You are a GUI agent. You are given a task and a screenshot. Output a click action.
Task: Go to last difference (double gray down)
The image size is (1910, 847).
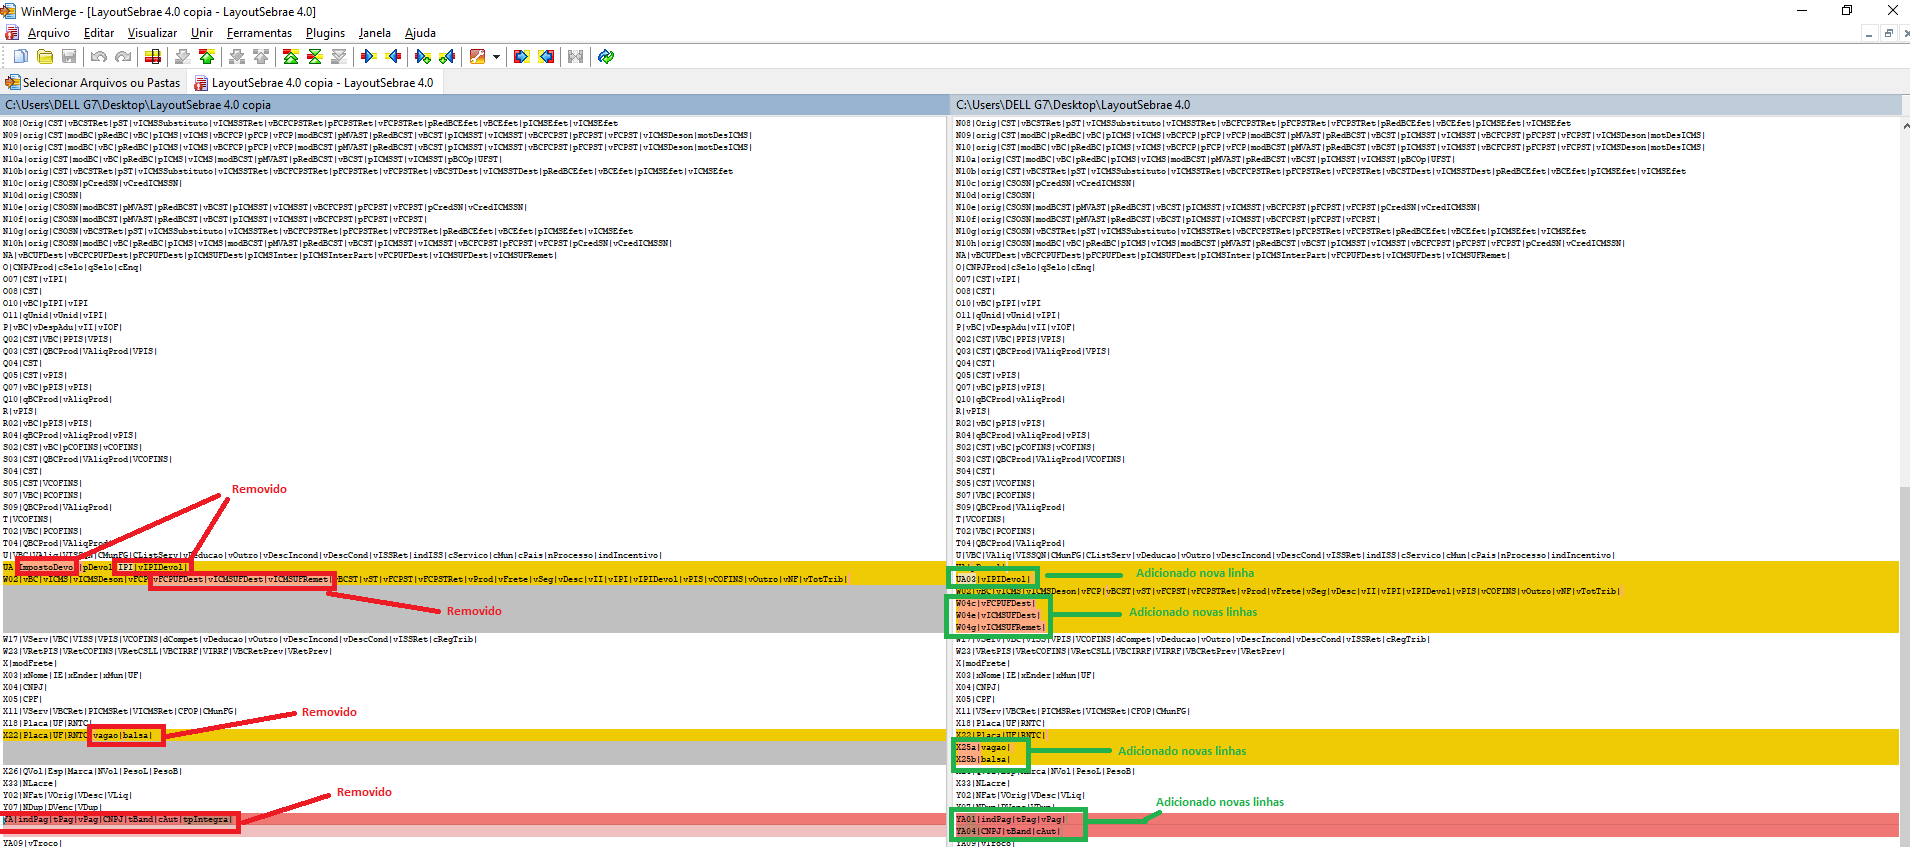(x=339, y=57)
